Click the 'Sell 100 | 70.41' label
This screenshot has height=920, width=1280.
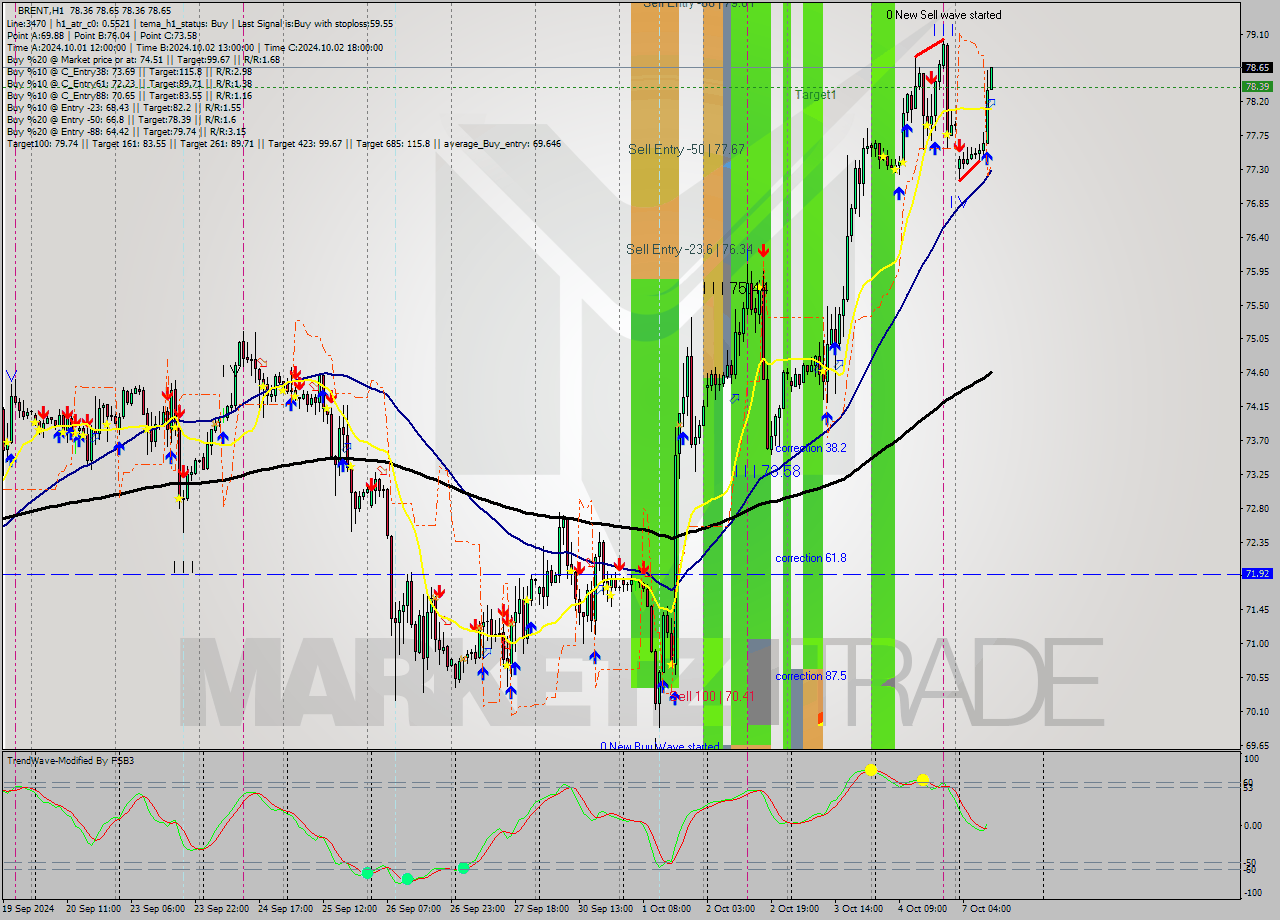click(x=711, y=696)
